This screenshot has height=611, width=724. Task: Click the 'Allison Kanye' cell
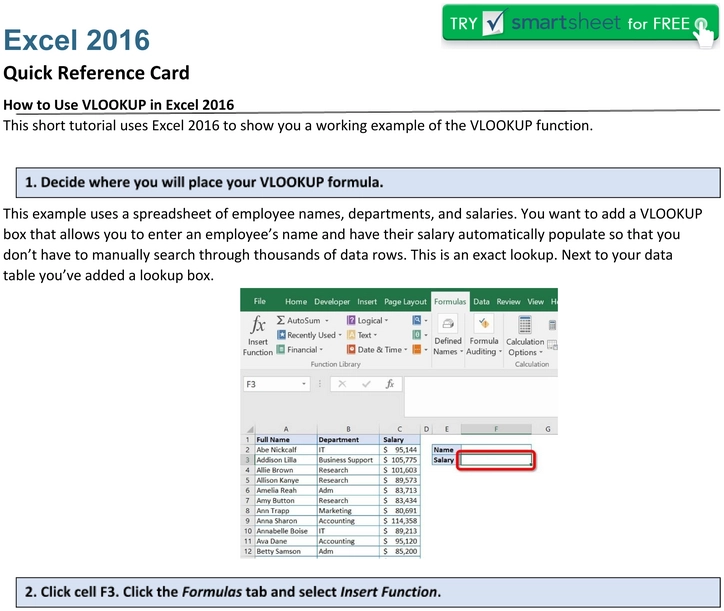coord(286,480)
